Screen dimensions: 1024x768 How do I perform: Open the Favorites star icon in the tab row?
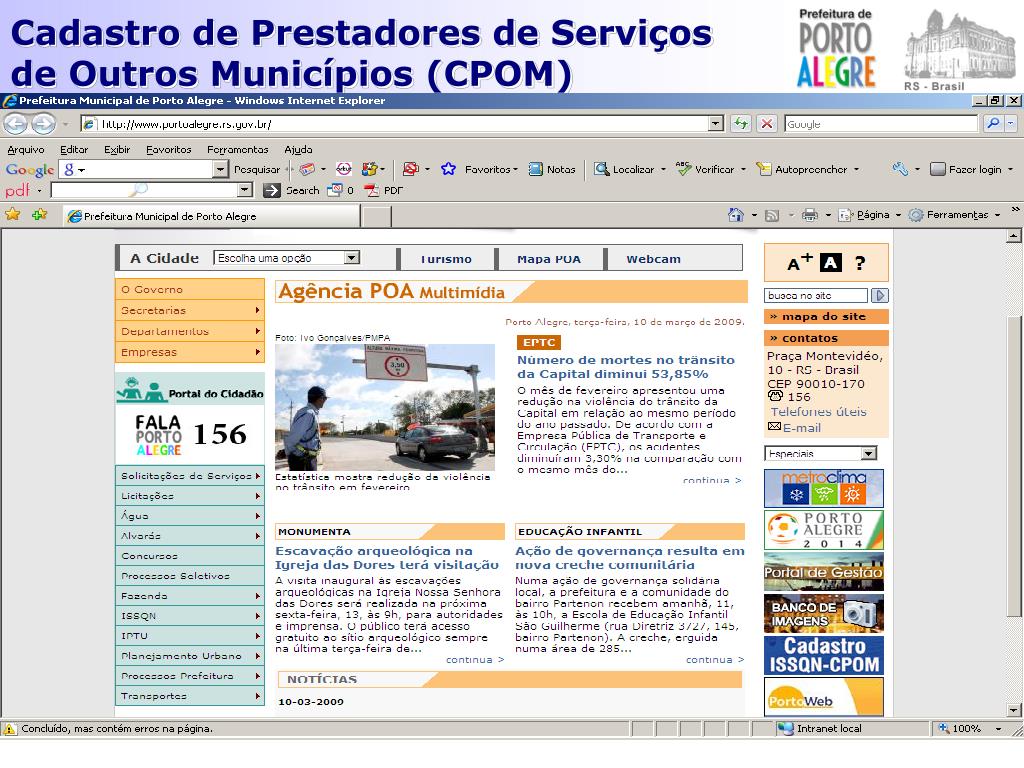(12, 214)
